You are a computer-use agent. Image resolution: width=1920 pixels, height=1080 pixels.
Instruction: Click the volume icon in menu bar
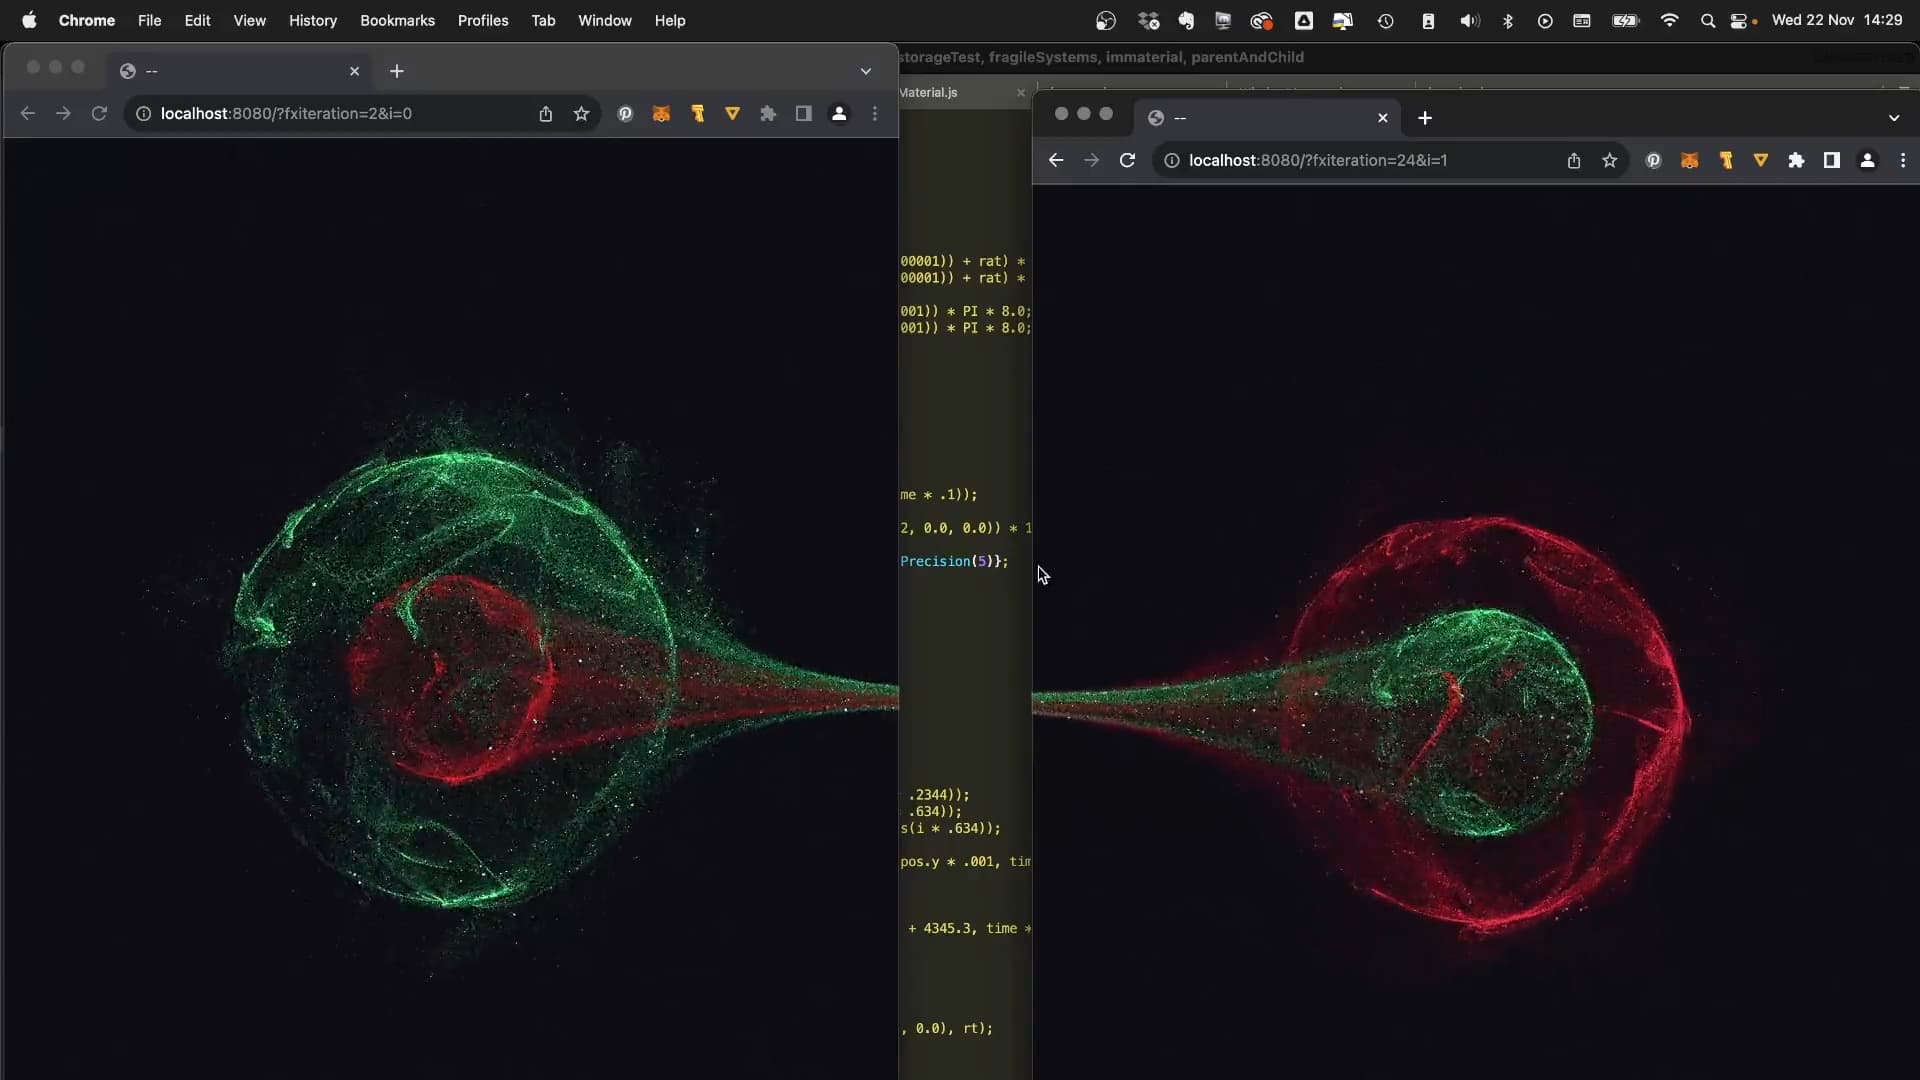pos(1469,20)
